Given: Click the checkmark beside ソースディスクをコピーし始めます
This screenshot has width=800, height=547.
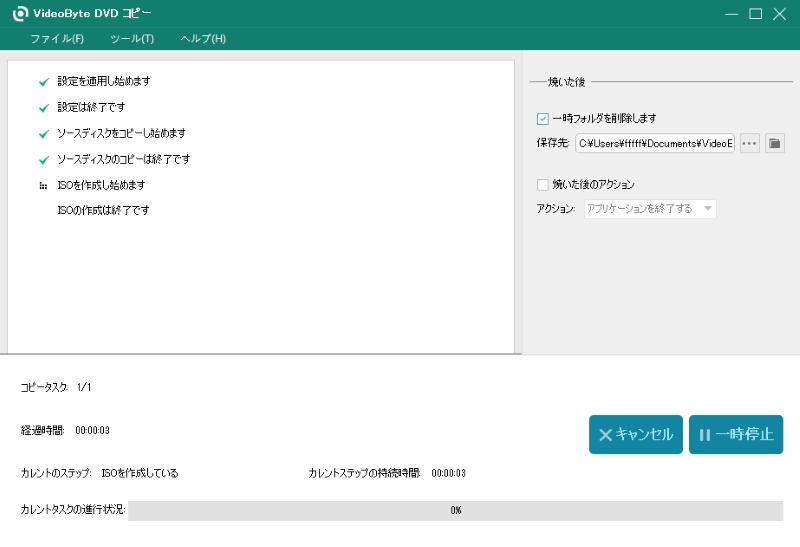Looking at the screenshot, I should pos(44,134).
